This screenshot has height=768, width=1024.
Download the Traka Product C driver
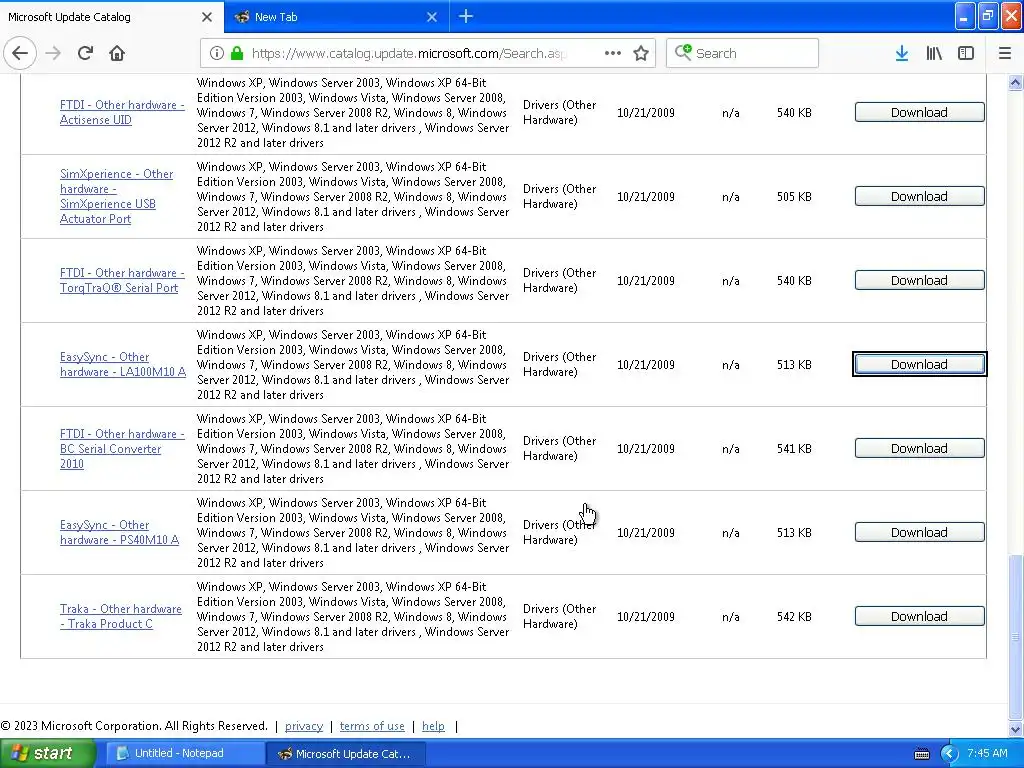(x=919, y=616)
